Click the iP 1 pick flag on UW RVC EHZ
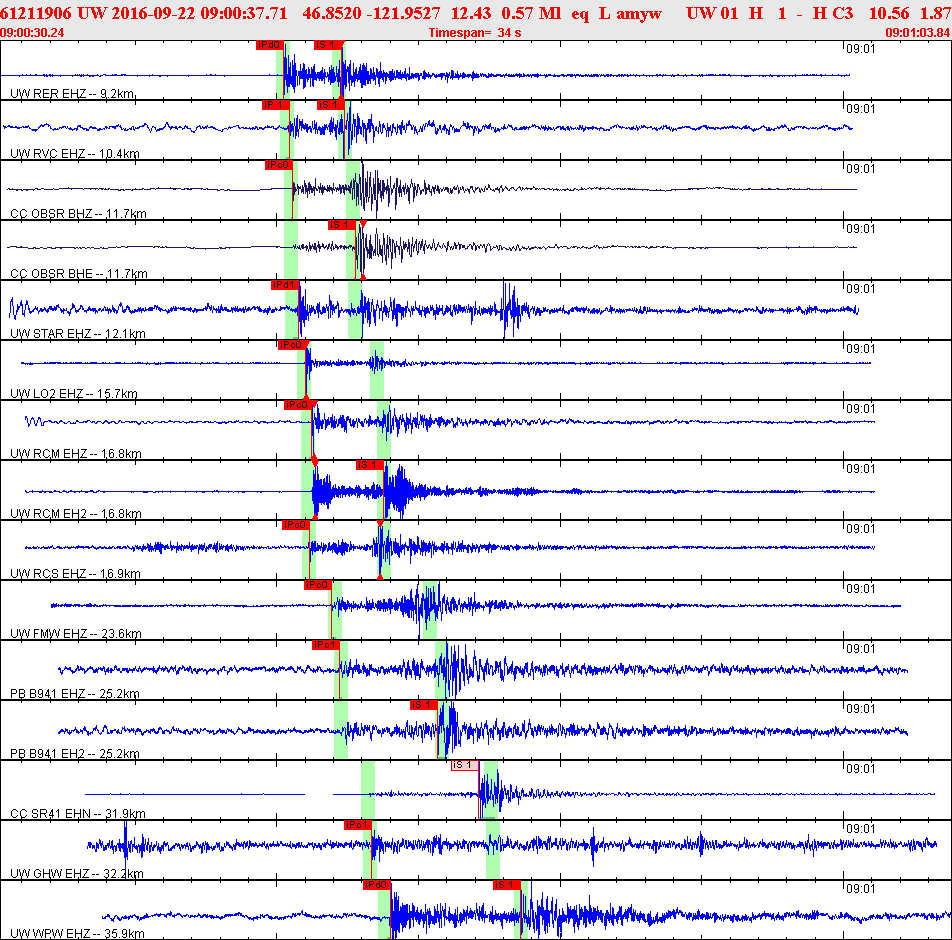952x940 pixels. pyautogui.click(x=275, y=105)
